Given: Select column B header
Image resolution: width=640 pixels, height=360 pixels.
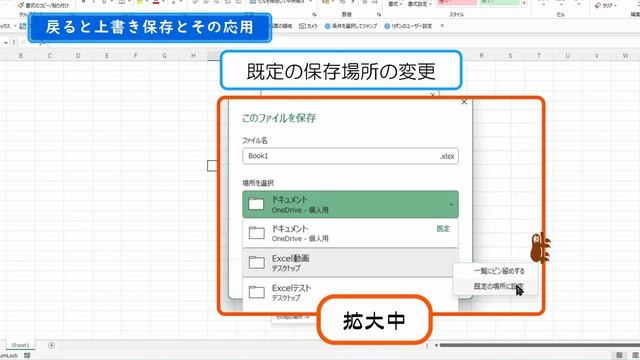Looking at the screenshot, I should [x=20, y=56].
